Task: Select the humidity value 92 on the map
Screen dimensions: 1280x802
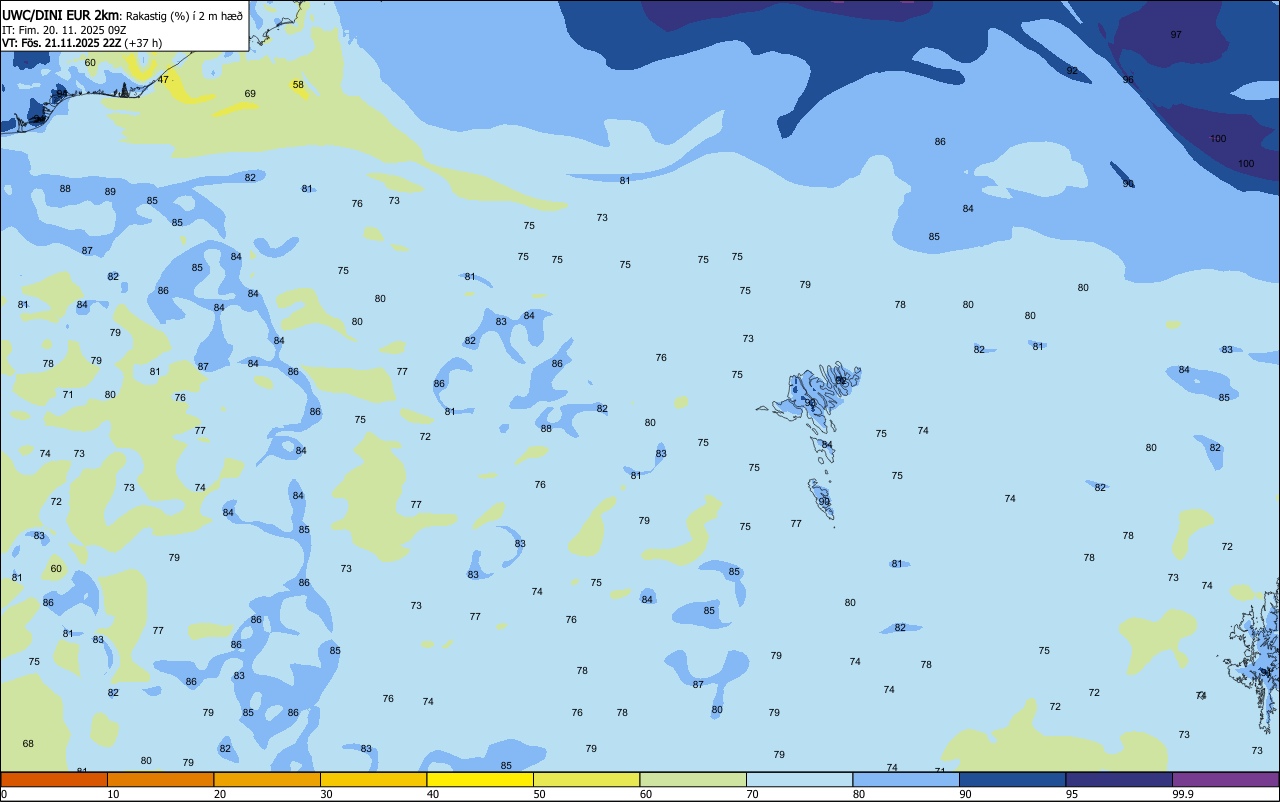Action: pyautogui.click(x=1072, y=71)
